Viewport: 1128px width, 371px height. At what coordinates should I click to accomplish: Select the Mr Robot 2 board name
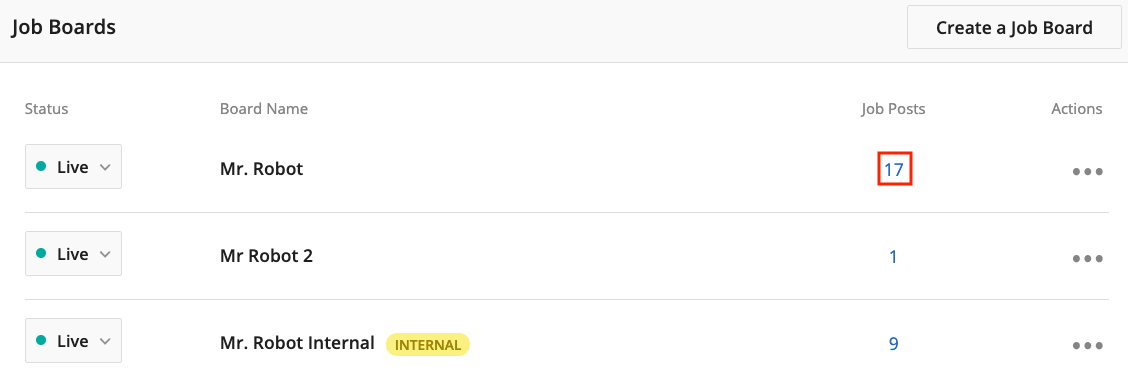[x=266, y=255]
